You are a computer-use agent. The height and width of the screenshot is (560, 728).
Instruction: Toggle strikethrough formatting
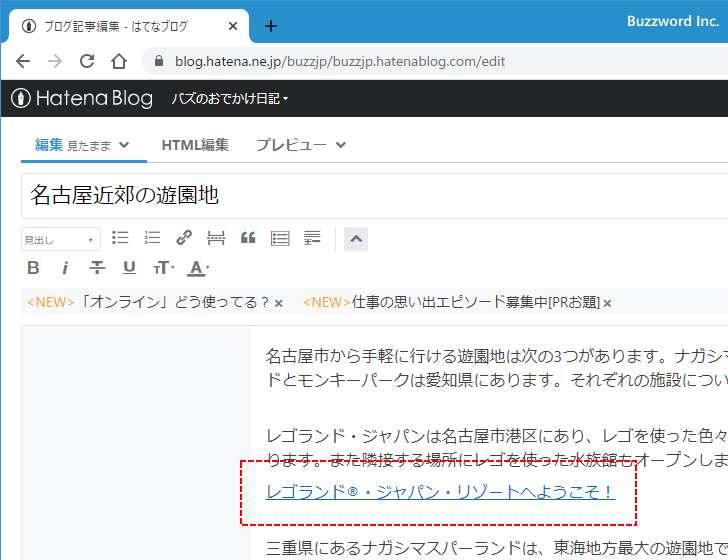coord(97,268)
